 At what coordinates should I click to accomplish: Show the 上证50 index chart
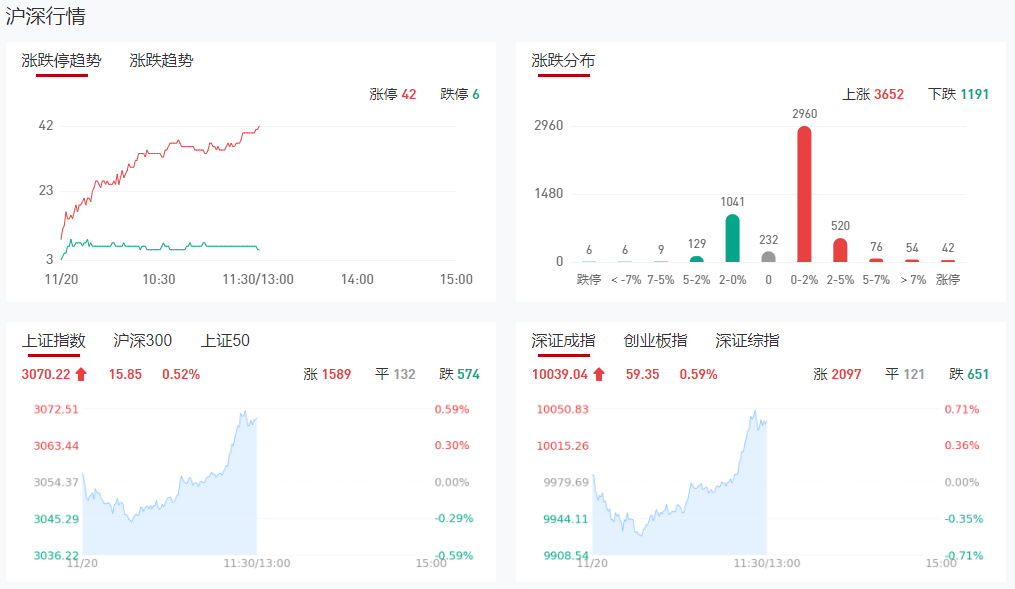[225, 341]
